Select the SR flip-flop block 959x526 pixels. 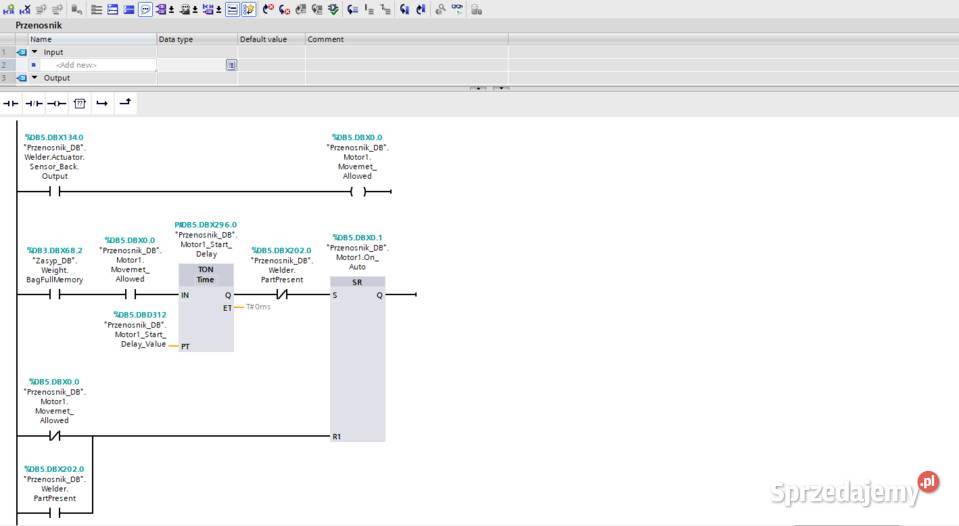[x=358, y=359]
